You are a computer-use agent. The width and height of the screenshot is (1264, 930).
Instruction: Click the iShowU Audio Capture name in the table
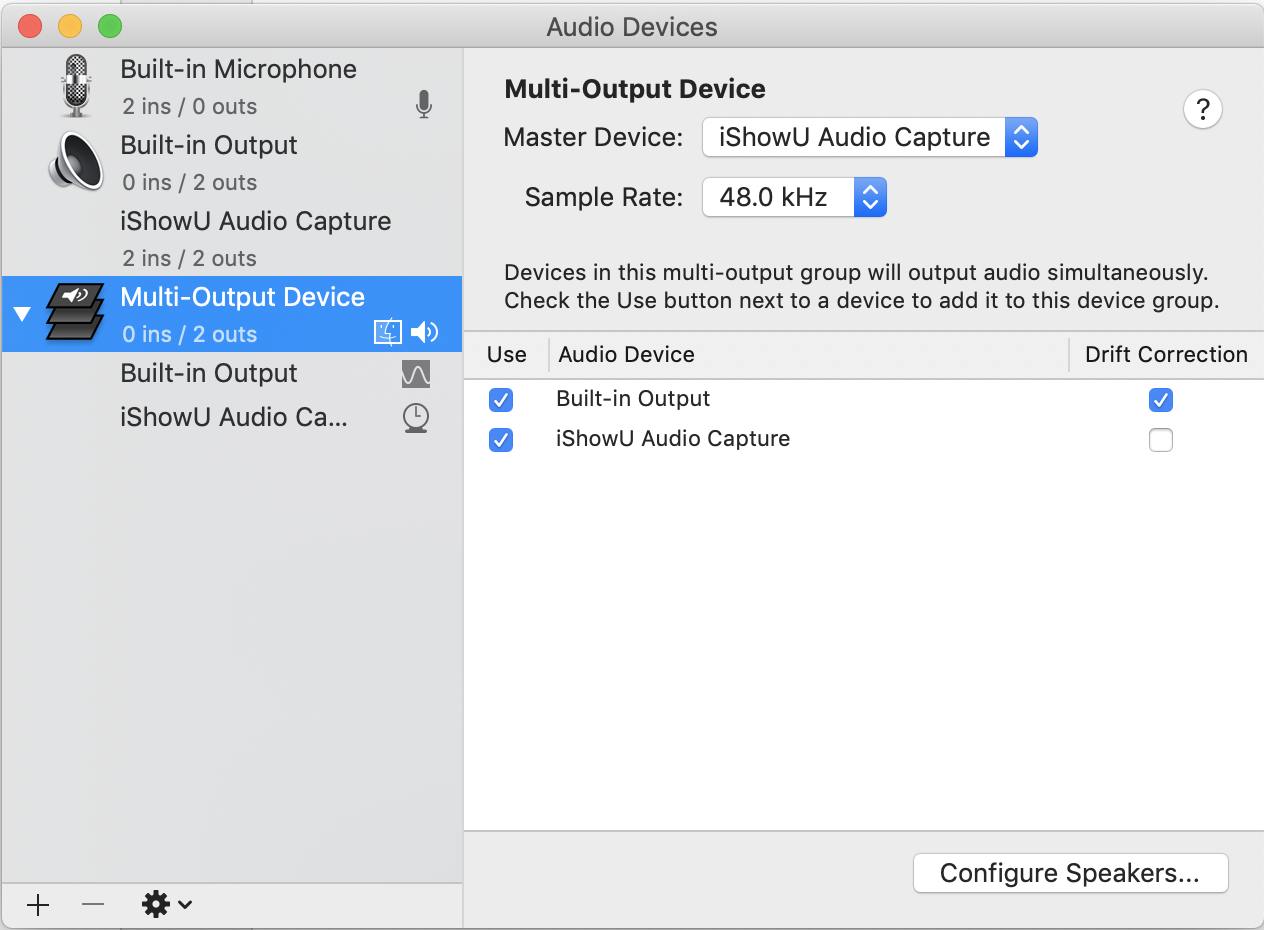673,438
